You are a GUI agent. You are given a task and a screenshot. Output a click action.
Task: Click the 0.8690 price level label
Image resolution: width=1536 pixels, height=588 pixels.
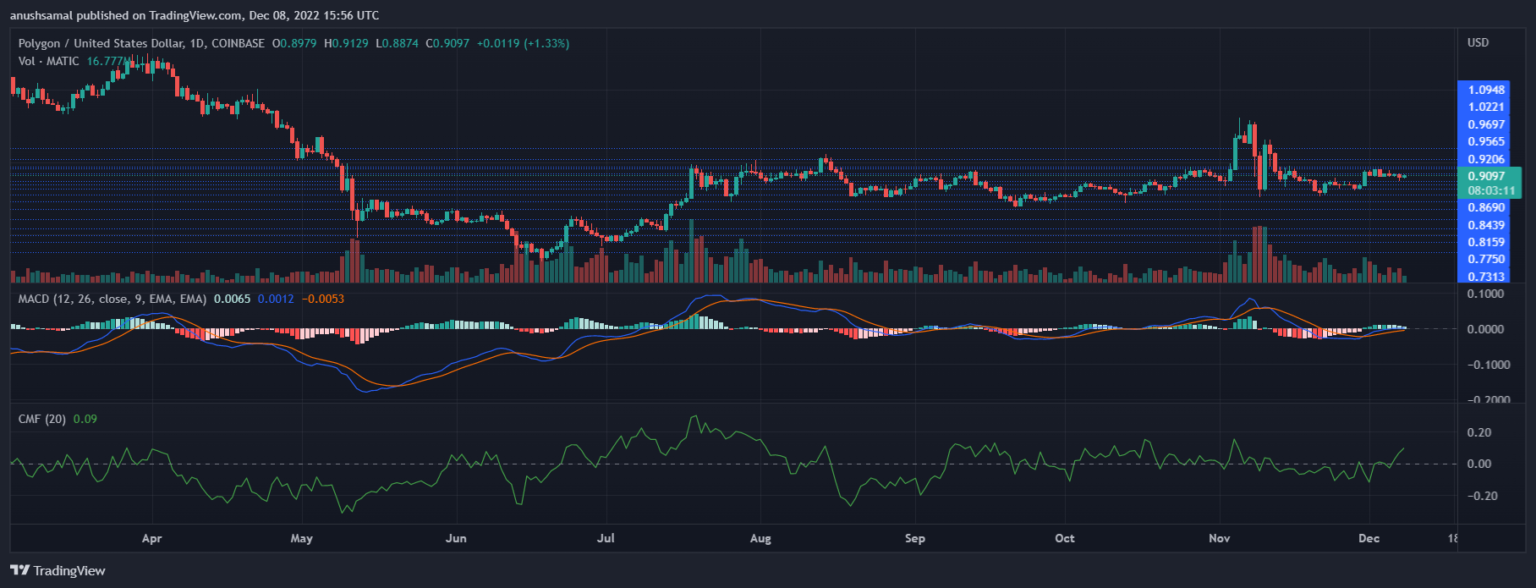pos(1487,206)
